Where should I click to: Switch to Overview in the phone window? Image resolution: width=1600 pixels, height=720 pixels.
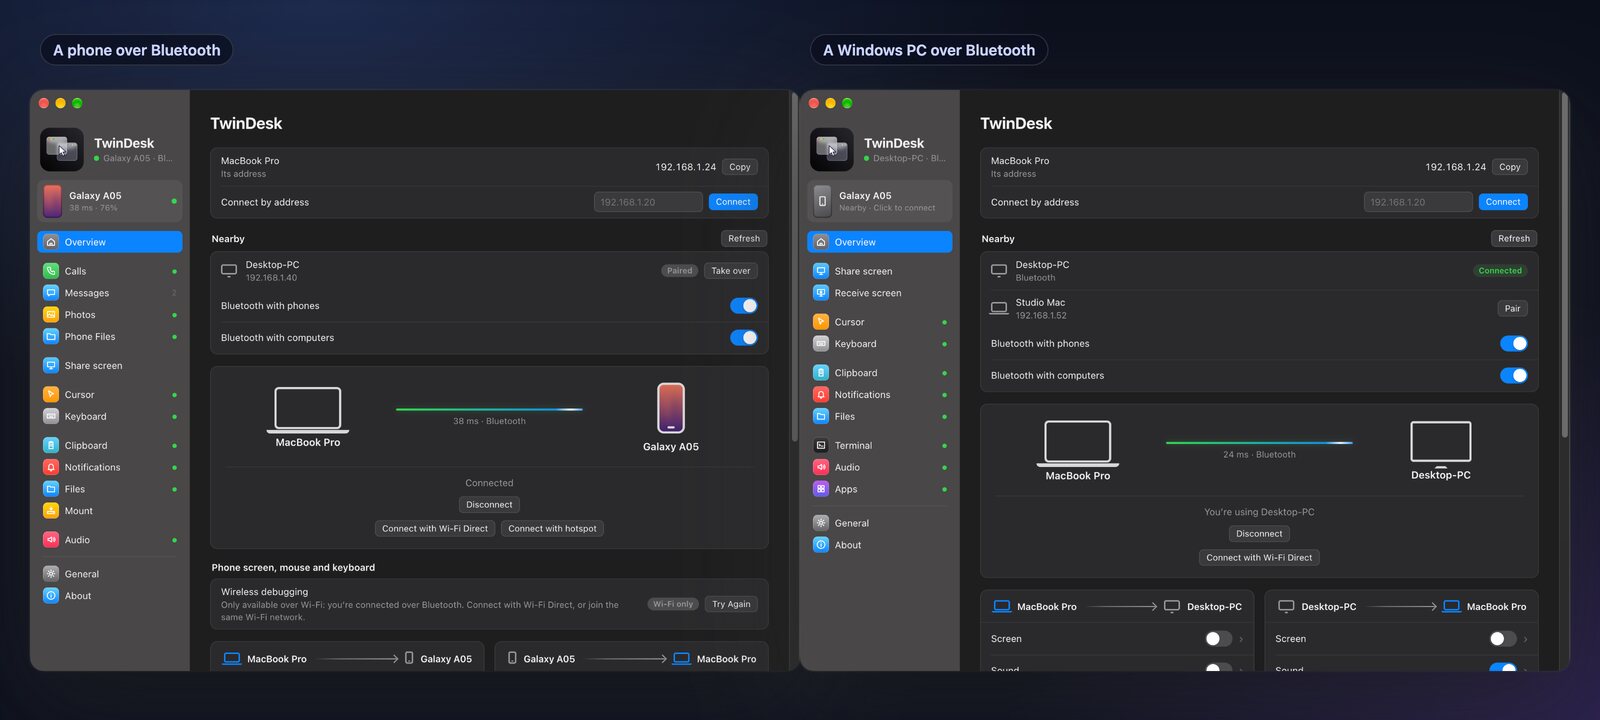[x=110, y=242]
